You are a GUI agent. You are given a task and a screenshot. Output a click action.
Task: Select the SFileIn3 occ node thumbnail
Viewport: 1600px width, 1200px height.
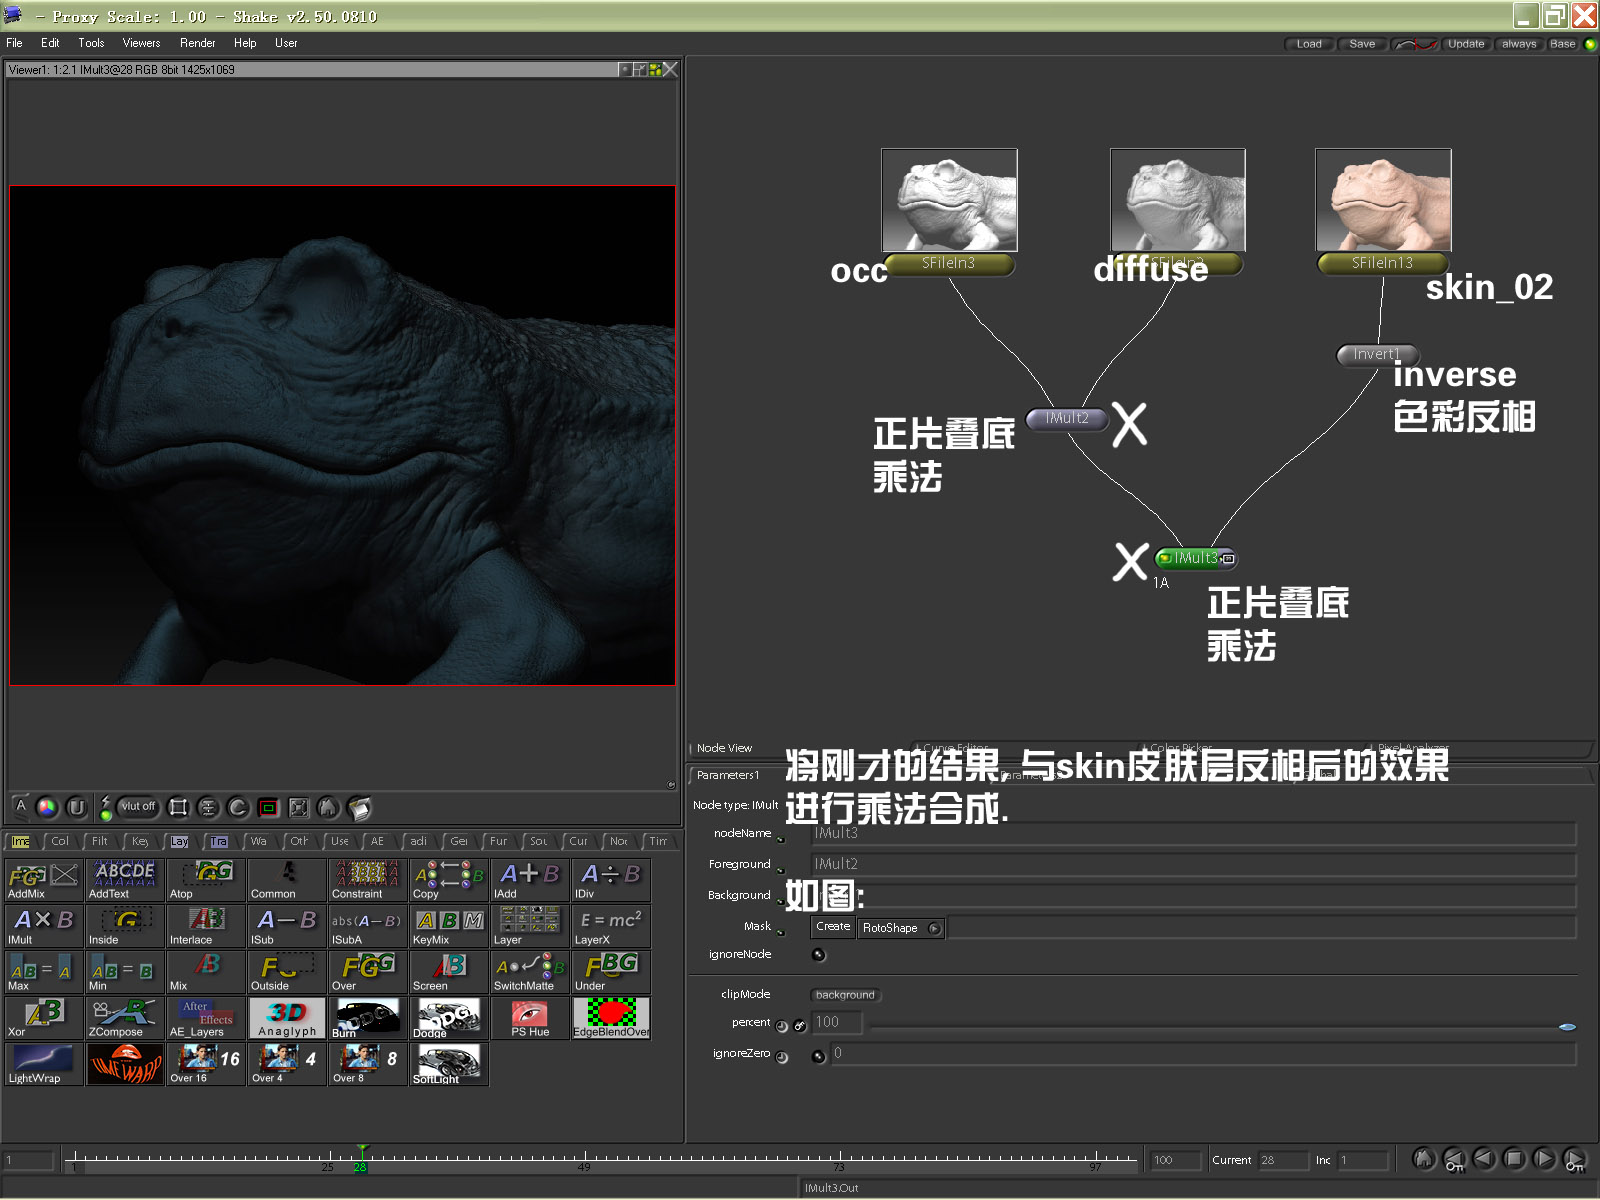coord(949,200)
